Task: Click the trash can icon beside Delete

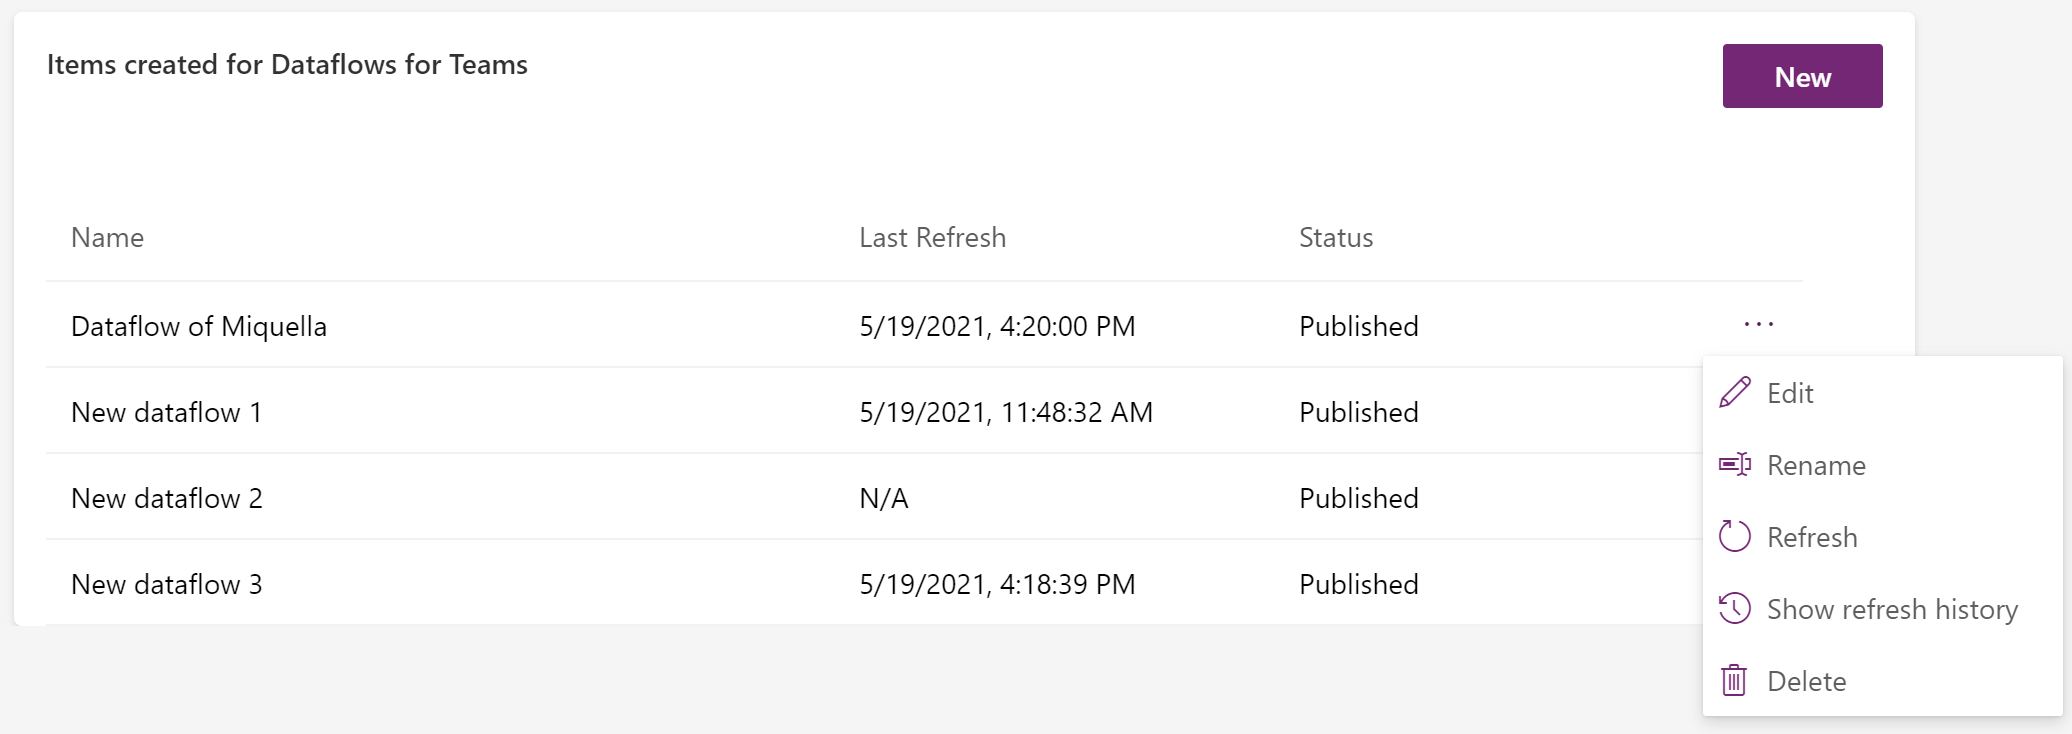Action: click(1735, 680)
